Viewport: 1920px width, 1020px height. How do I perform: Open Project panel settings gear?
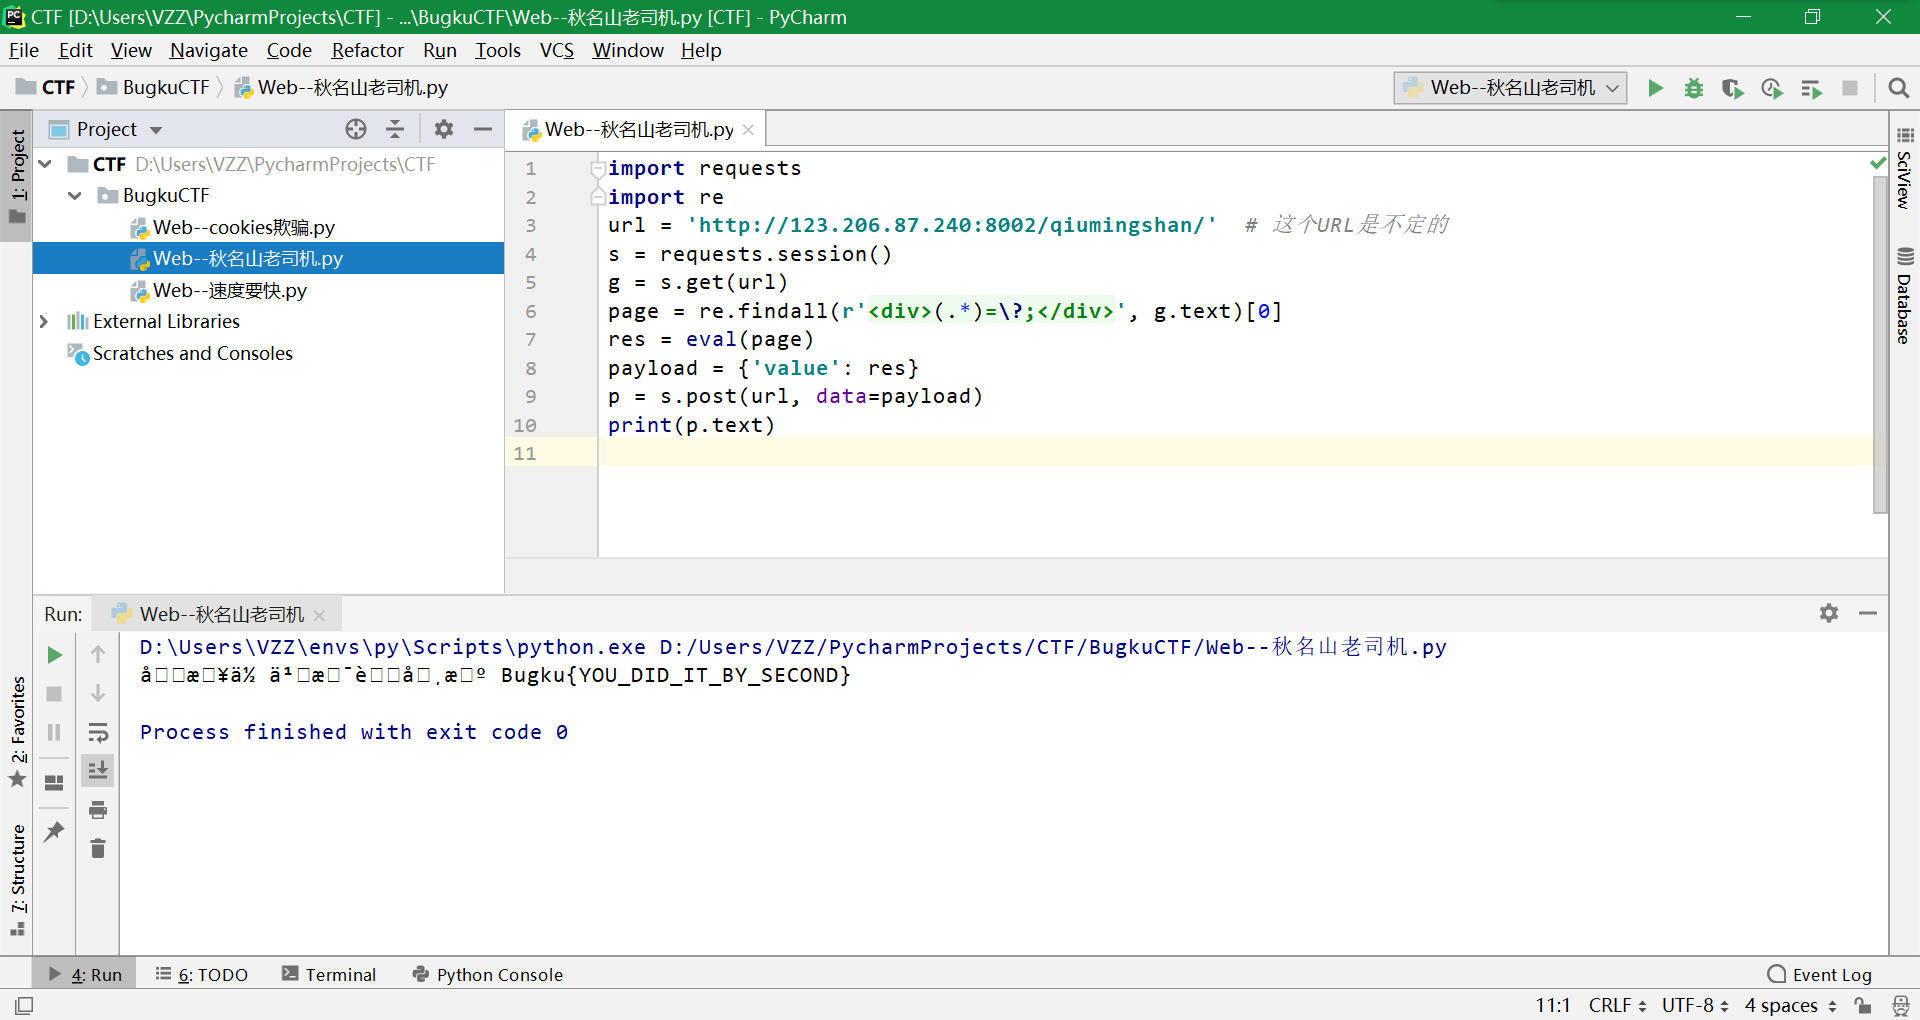coord(444,129)
